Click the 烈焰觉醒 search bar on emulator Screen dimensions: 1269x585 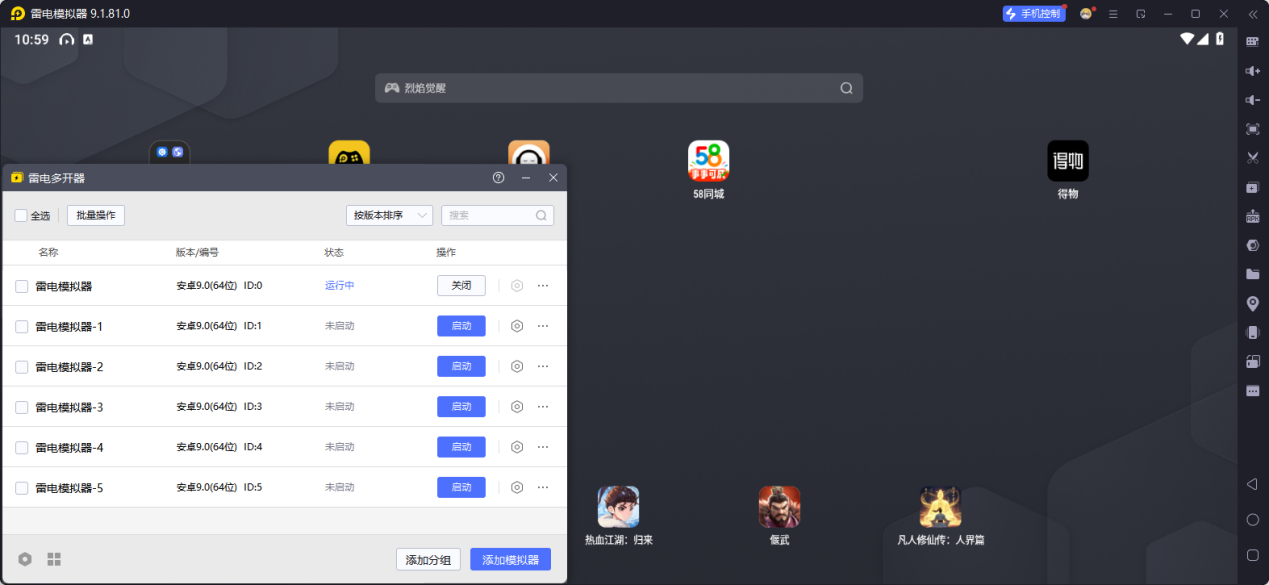click(x=619, y=88)
